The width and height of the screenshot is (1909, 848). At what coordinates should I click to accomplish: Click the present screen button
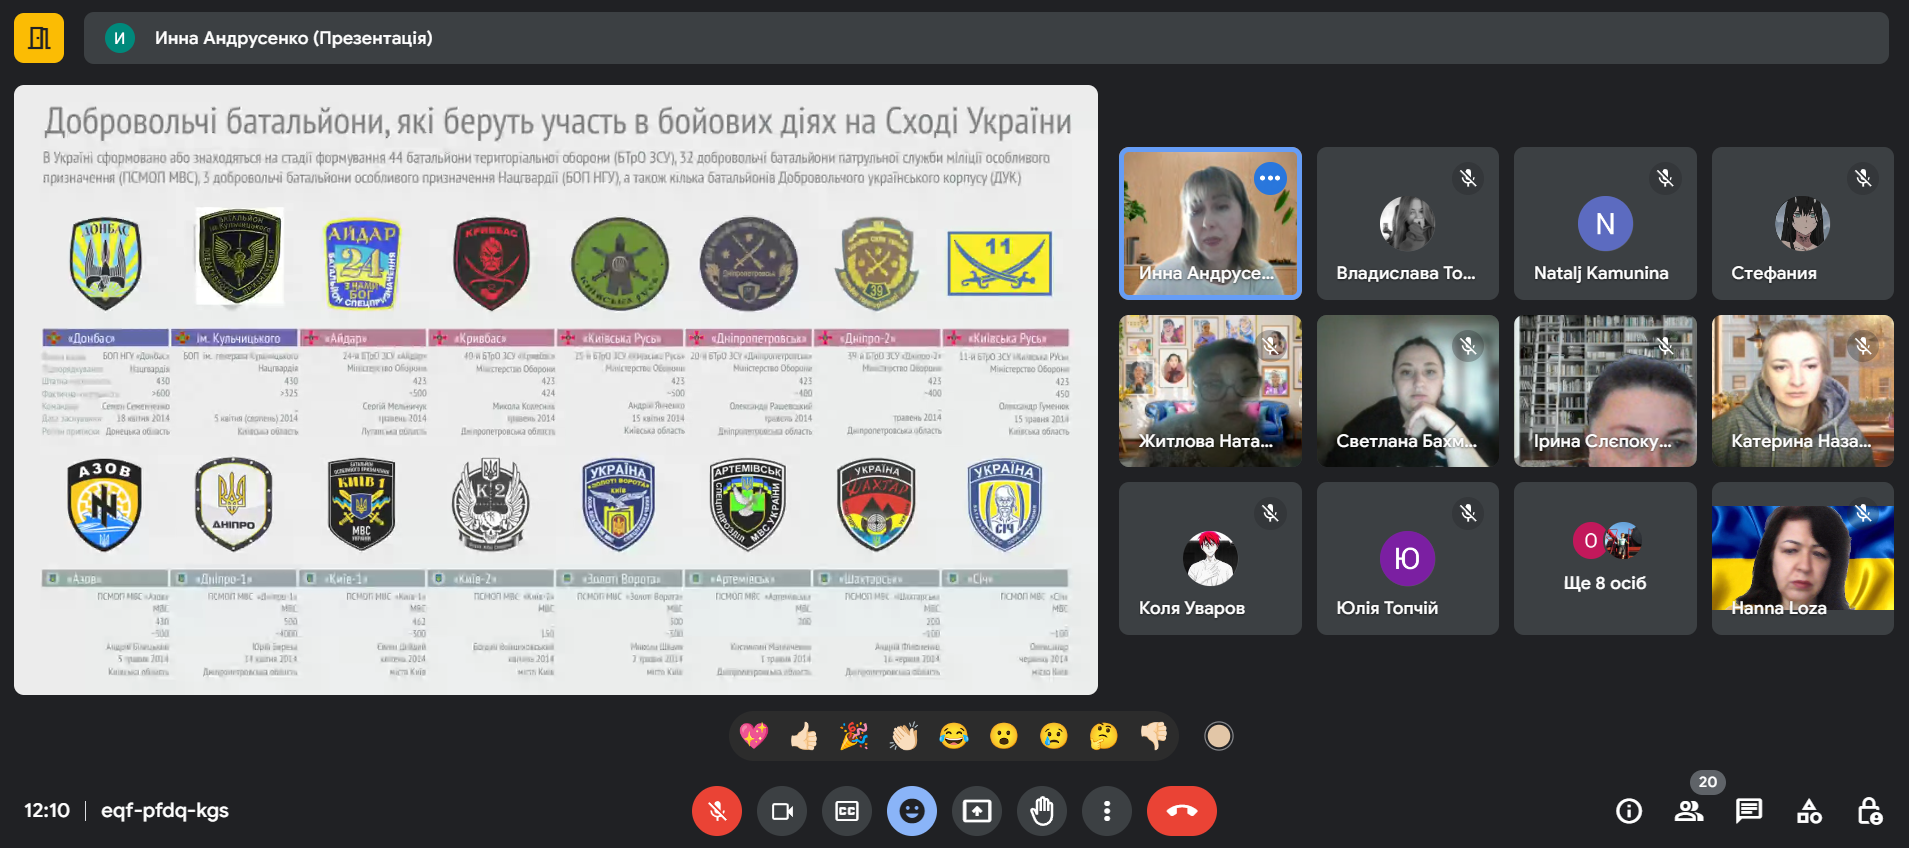click(977, 811)
